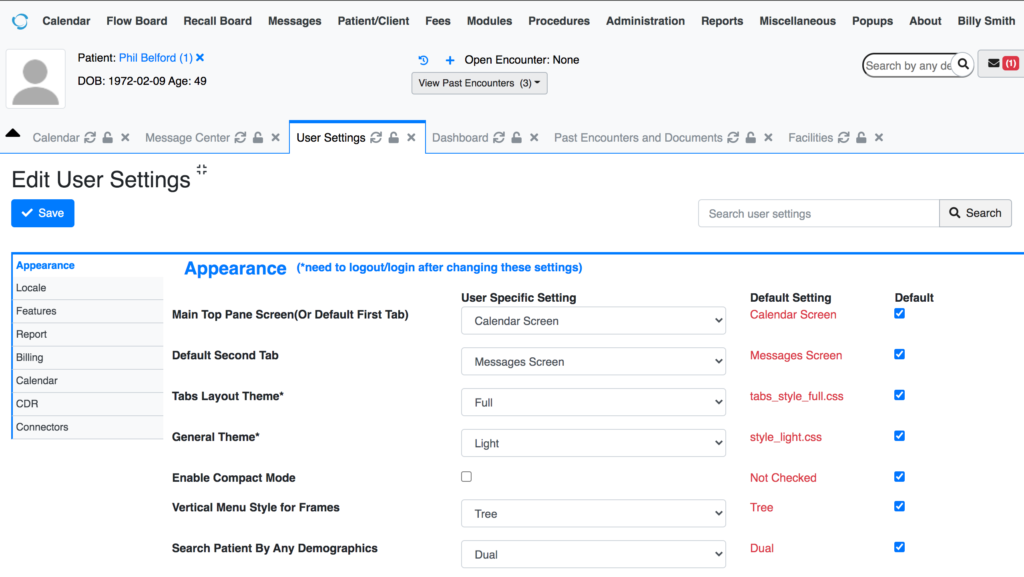The height and width of the screenshot is (577, 1024).
Task: Close the Facilities tab
Action: click(879, 138)
